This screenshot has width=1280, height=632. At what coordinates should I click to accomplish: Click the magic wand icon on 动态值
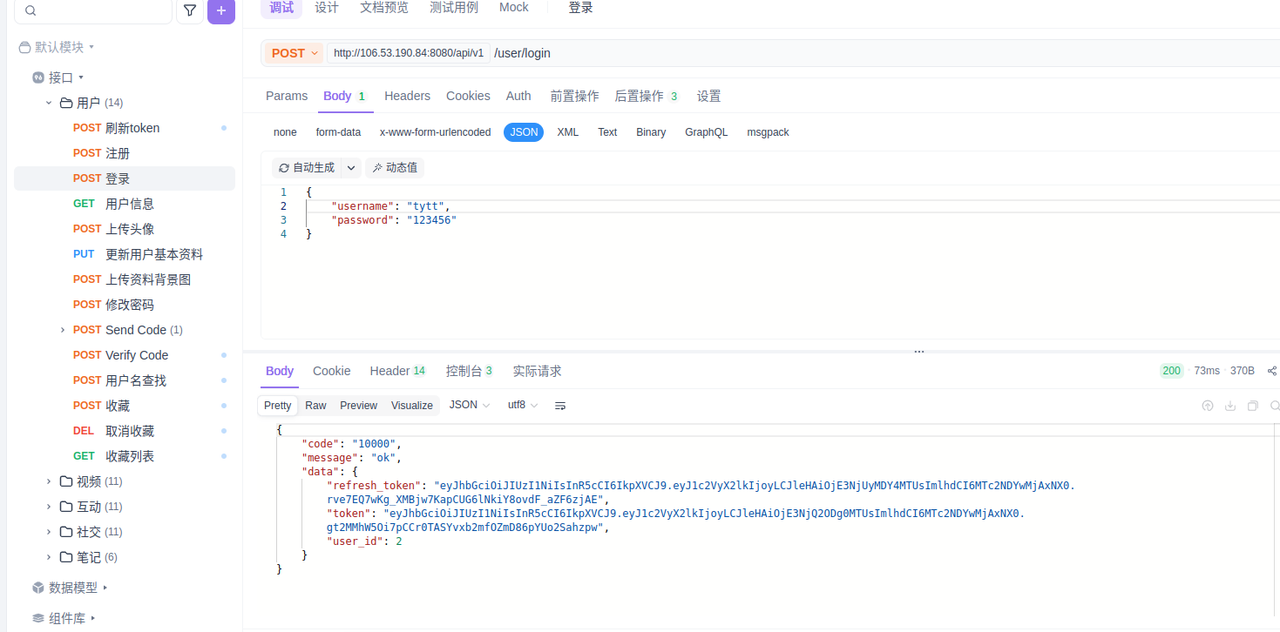click(377, 168)
